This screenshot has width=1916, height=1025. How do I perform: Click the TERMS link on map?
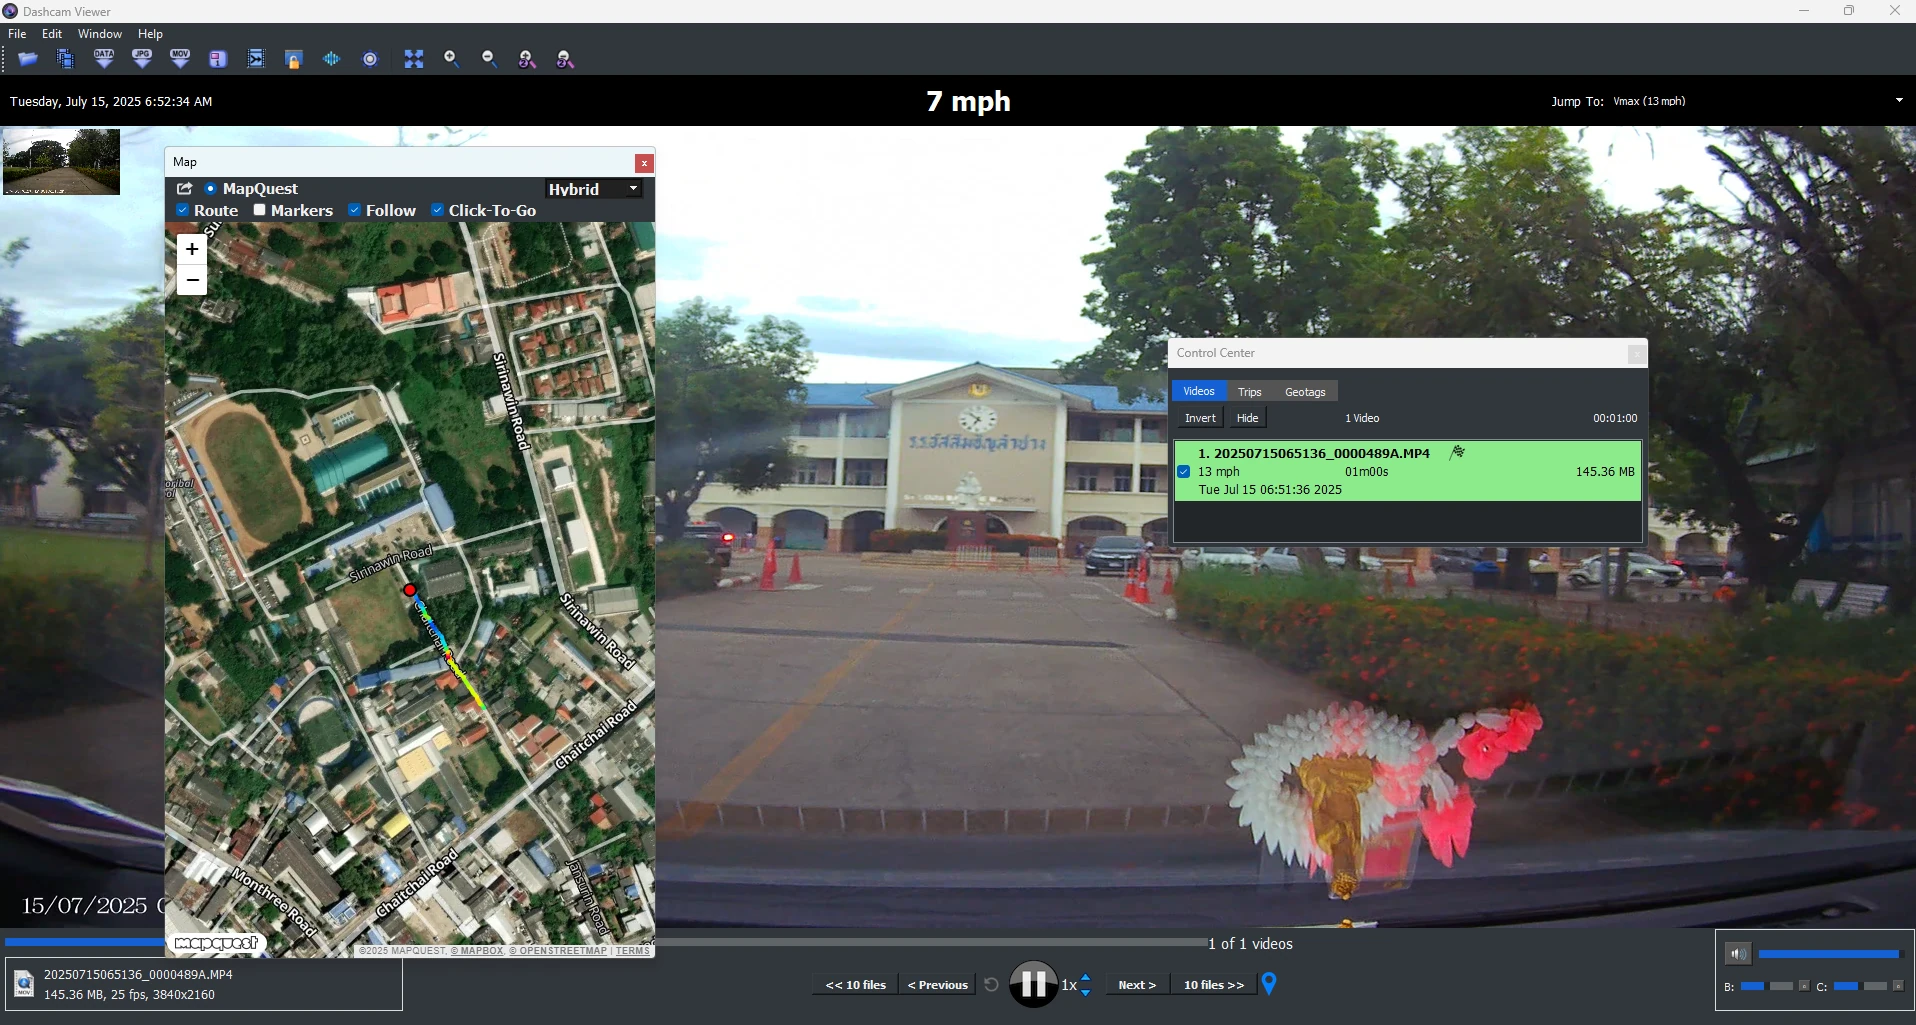click(x=632, y=950)
